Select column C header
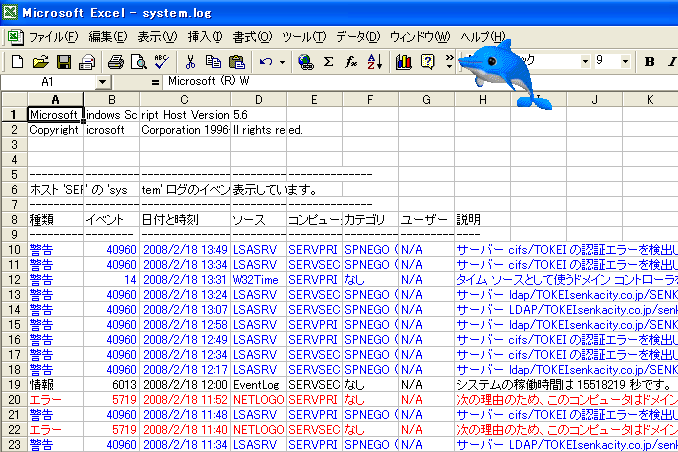 (185, 100)
